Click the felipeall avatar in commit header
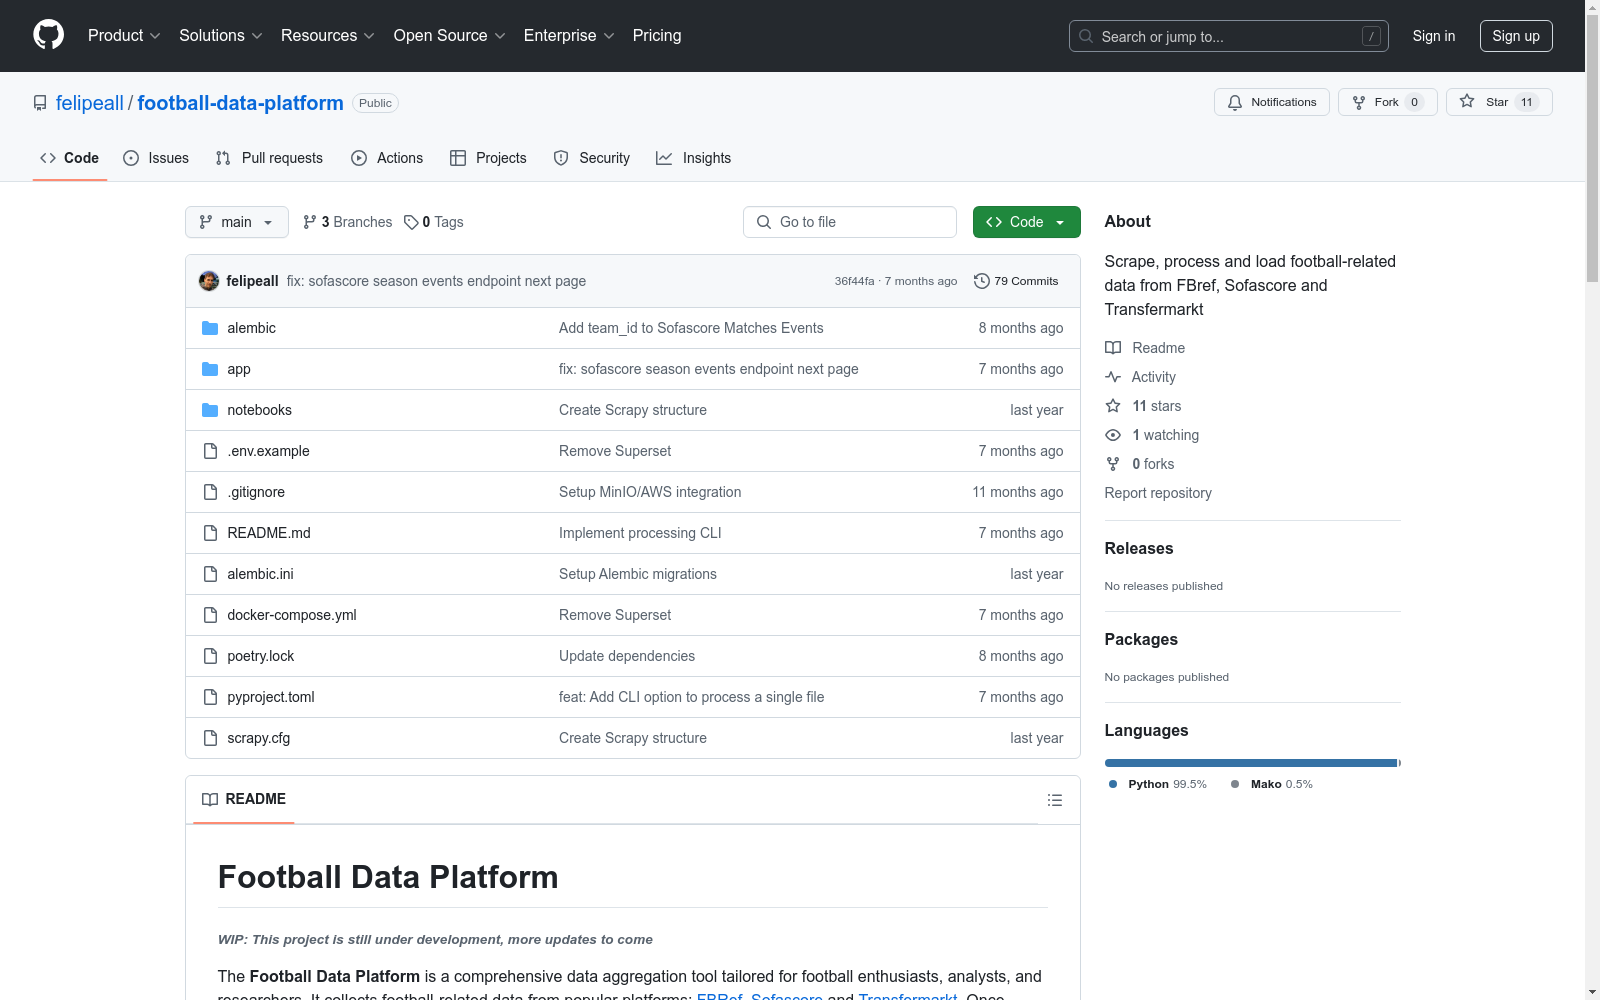 tap(209, 281)
